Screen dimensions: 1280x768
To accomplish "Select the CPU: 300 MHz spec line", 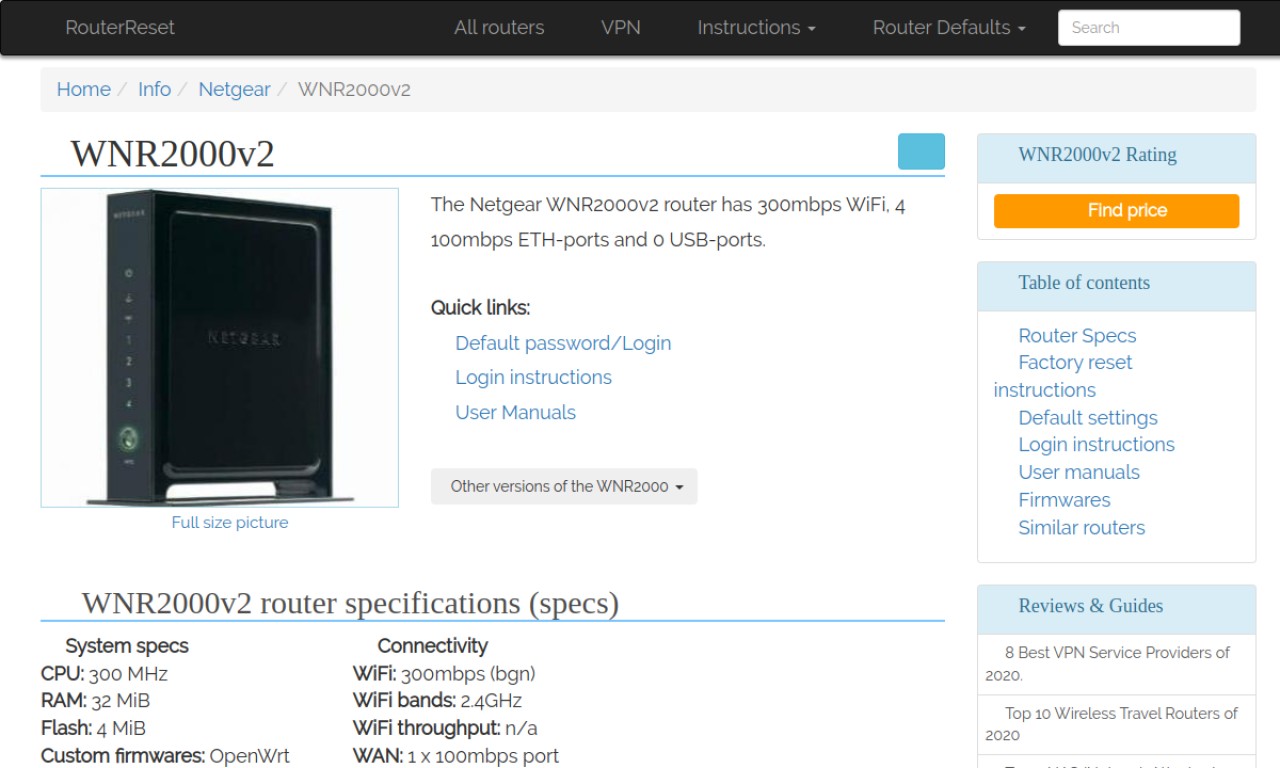I will [x=104, y=673].
